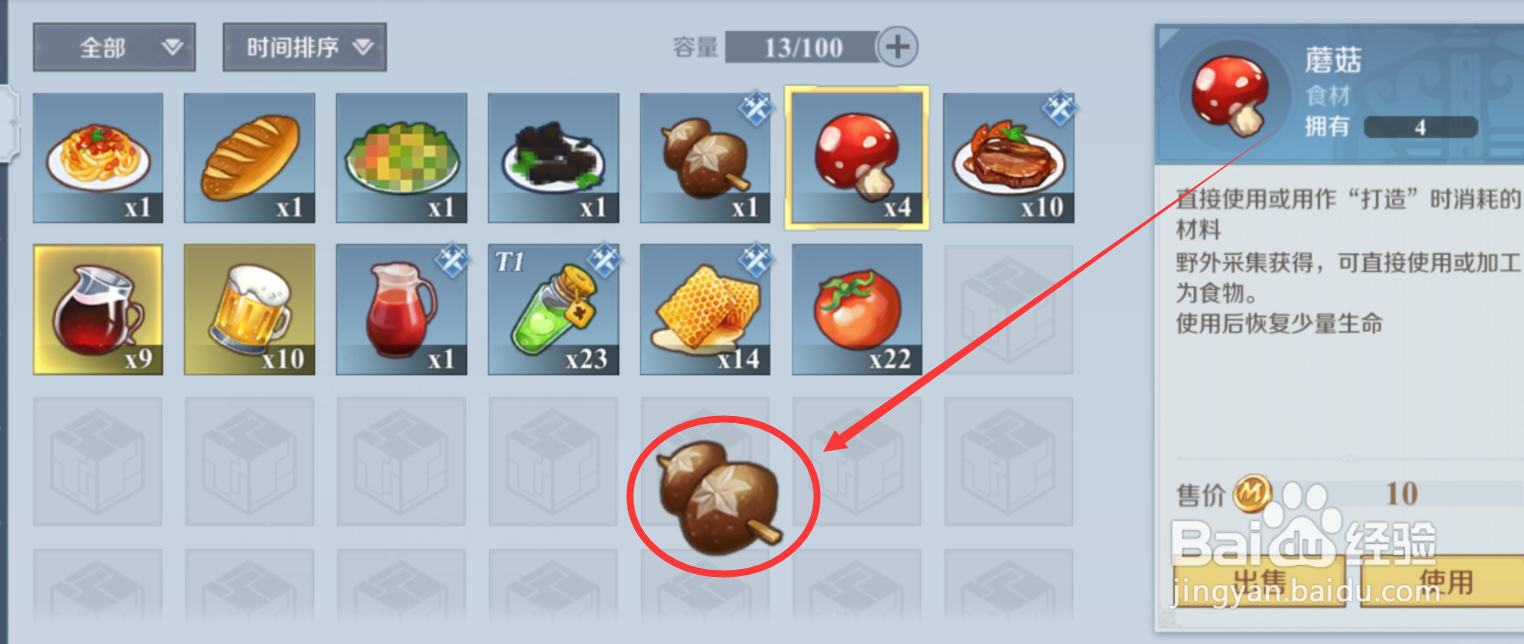This screenshot has height=644, width=1524.
Task: Select the green potion bottle x23
Action: 553,310
